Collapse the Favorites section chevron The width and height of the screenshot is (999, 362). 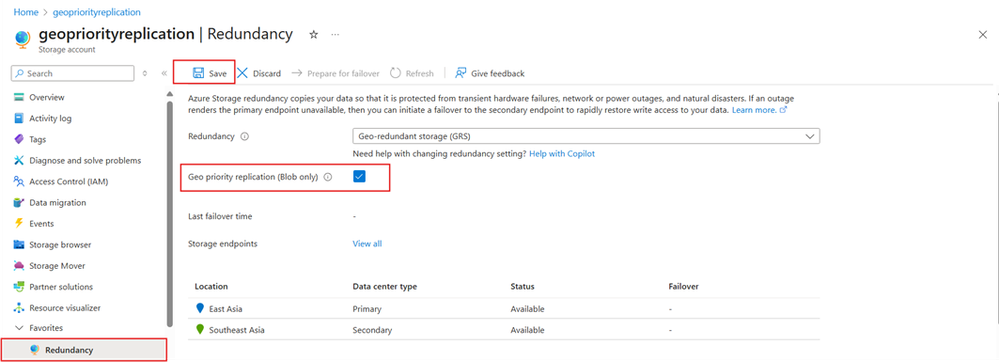coord(18,328)
